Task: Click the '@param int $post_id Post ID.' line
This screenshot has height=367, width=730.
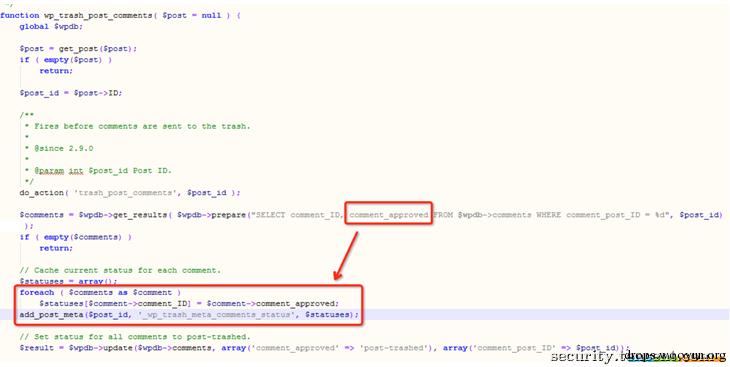Action: coord(102,170)
